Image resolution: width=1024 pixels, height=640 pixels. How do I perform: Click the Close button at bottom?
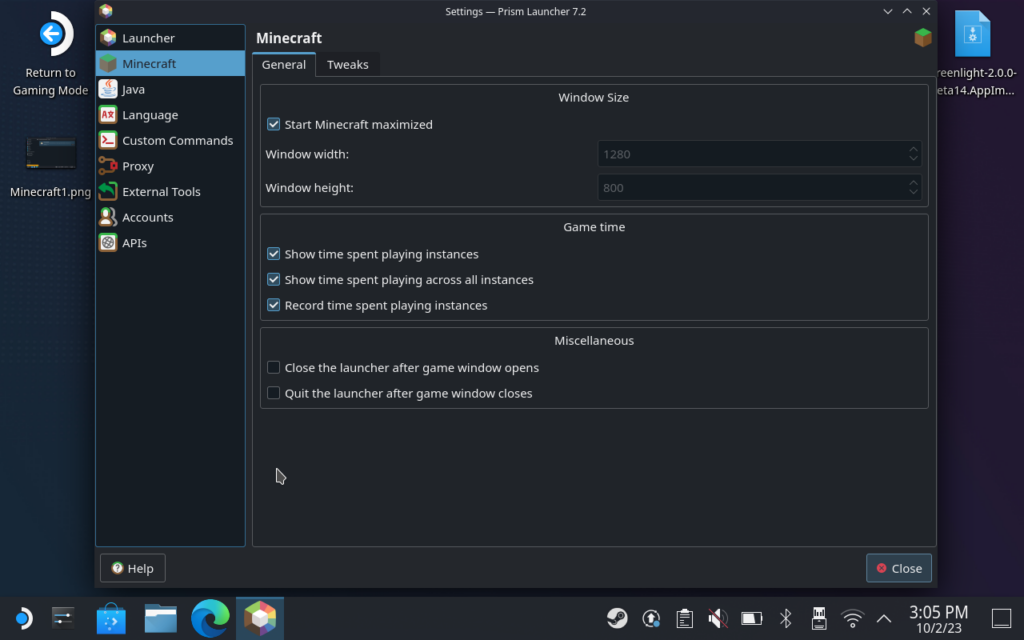(899, 568)
